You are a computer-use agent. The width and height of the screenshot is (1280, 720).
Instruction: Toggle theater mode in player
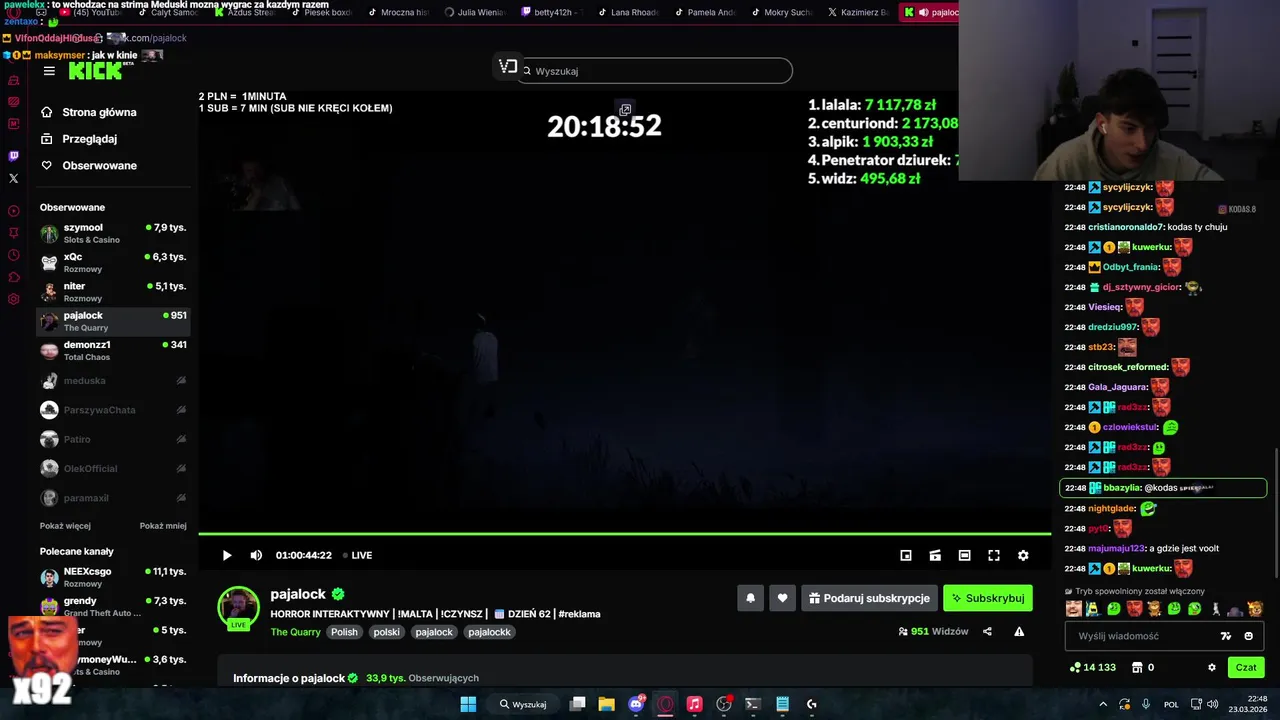(964, 555)
